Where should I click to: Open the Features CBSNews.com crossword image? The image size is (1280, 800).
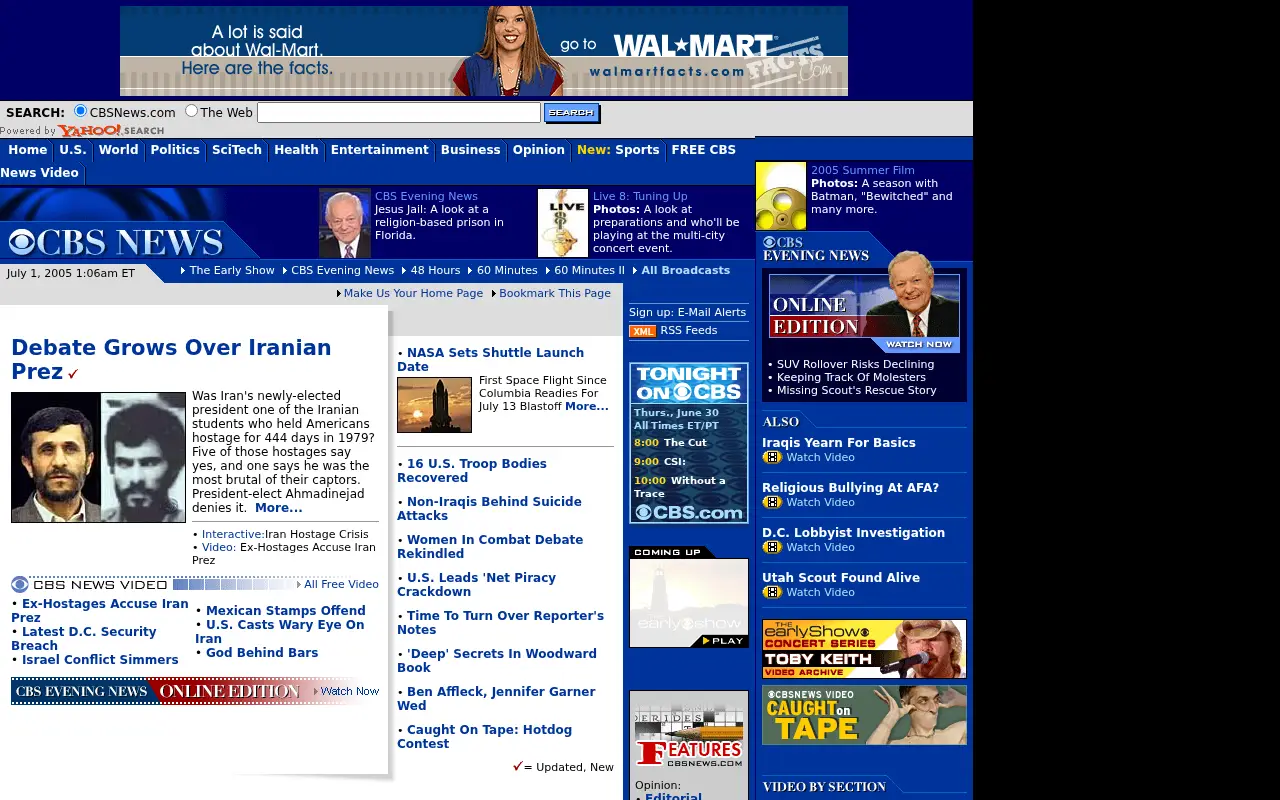click(x=689, y=737)
